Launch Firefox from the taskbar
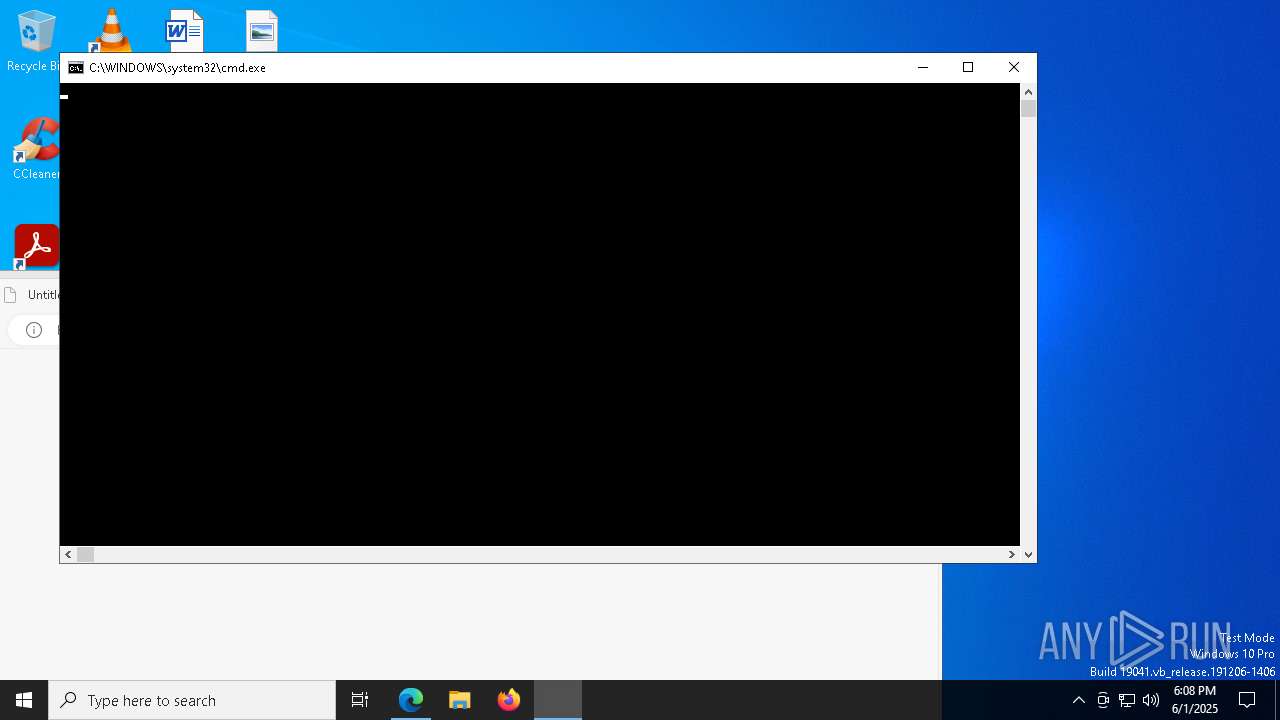Image resolution: width=1280 pixels, height=720 pixels. click(509, 700)
